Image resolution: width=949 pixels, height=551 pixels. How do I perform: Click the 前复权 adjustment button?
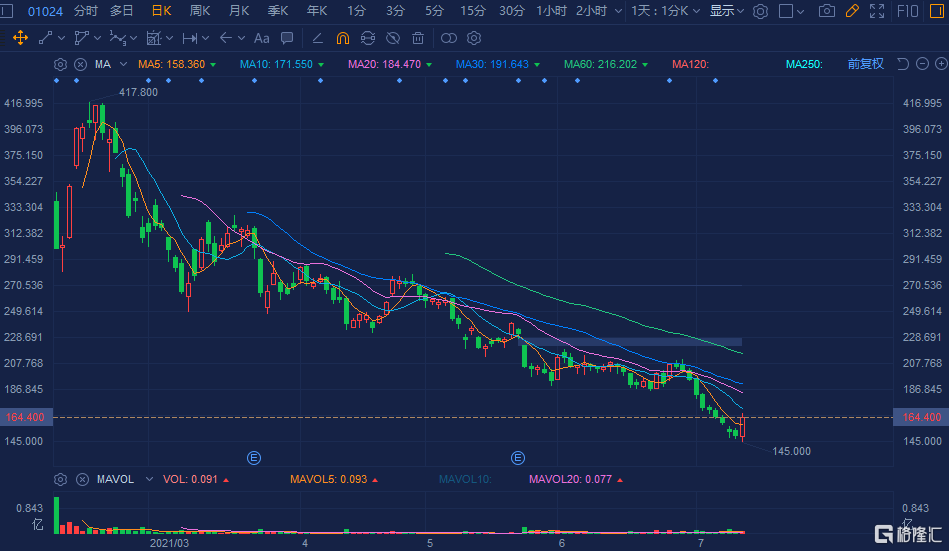(866, 64)
